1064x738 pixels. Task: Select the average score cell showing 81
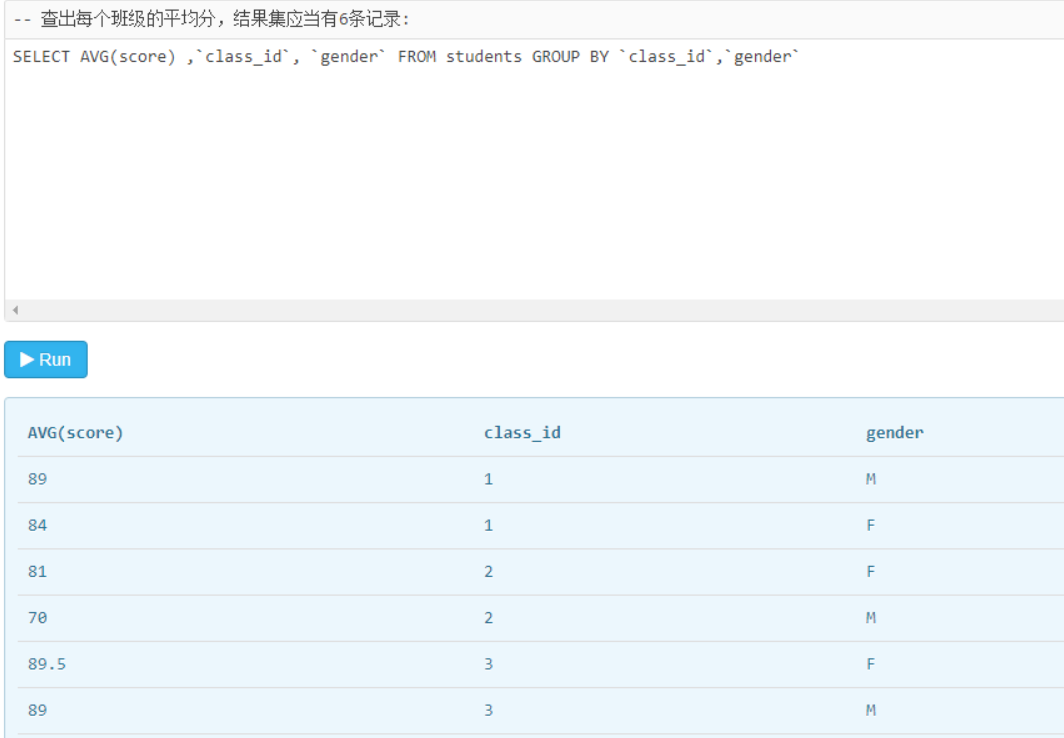tap(38, 572)
